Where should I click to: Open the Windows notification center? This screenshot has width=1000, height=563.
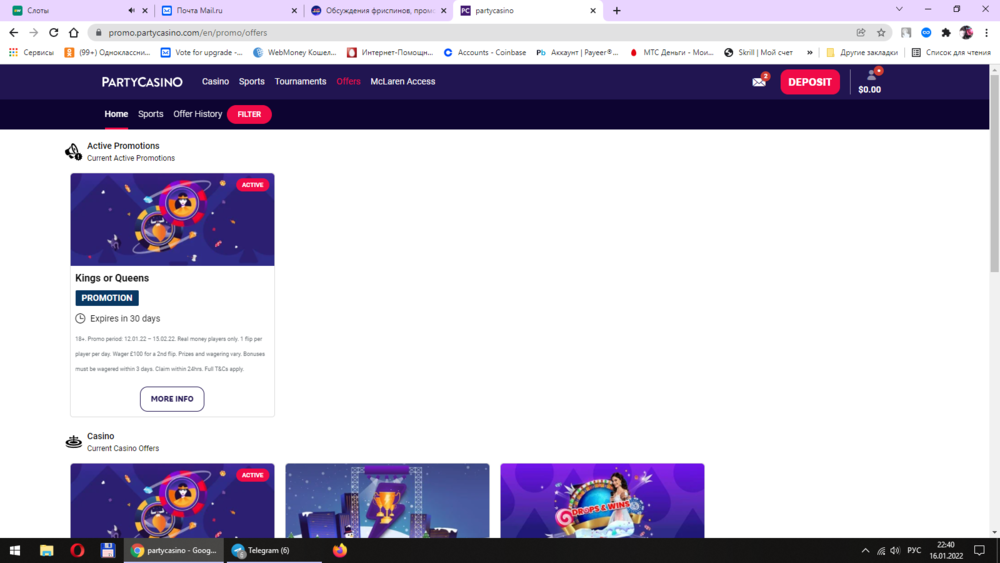tap(980, 550)
